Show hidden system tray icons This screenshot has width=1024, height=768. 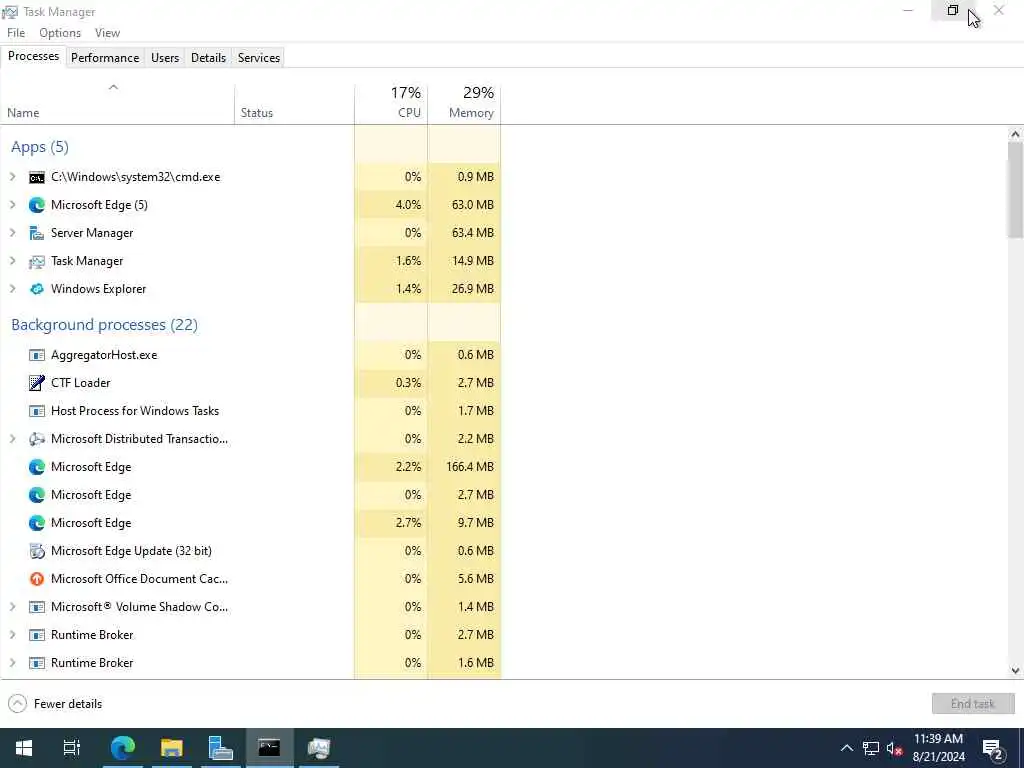pyautogui.click(x=846, y=748)
